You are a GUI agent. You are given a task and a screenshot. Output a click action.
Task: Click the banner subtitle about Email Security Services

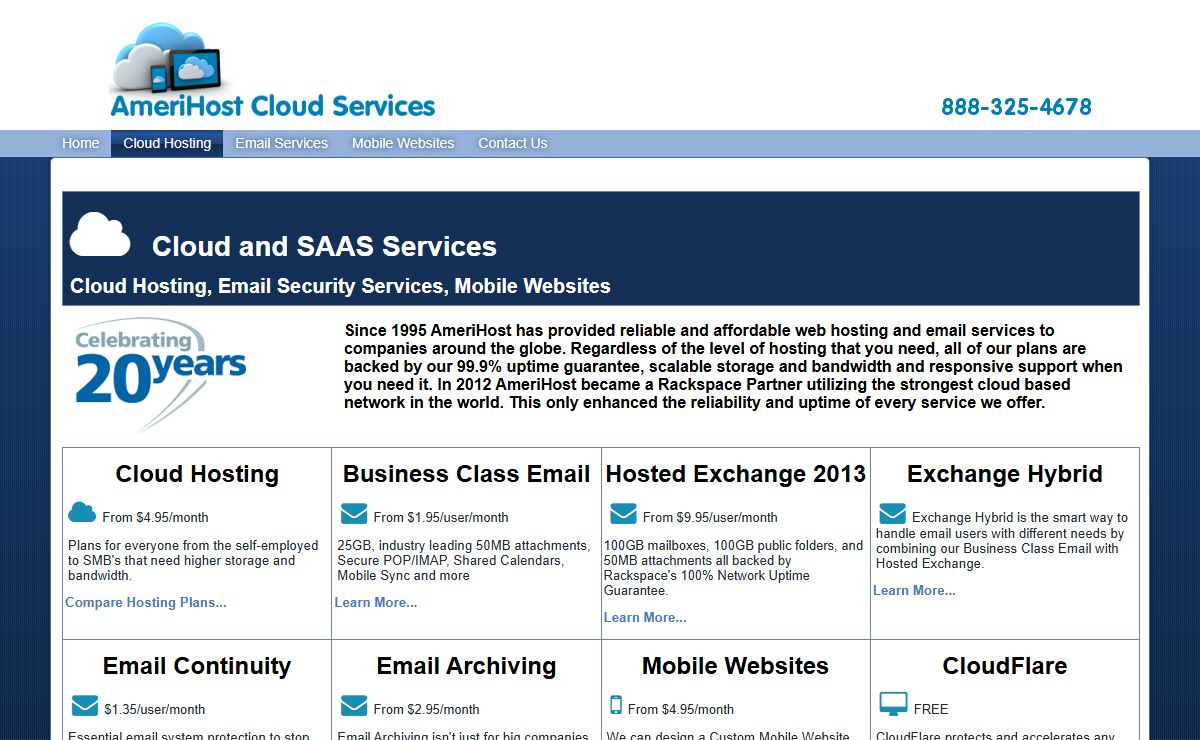tap(340, 286)
